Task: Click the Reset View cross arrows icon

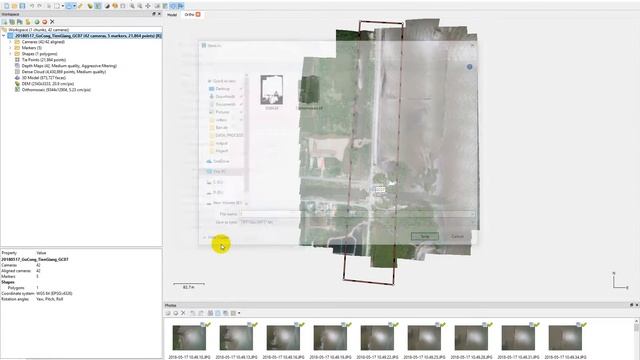Action: click(x=148, y=6)
